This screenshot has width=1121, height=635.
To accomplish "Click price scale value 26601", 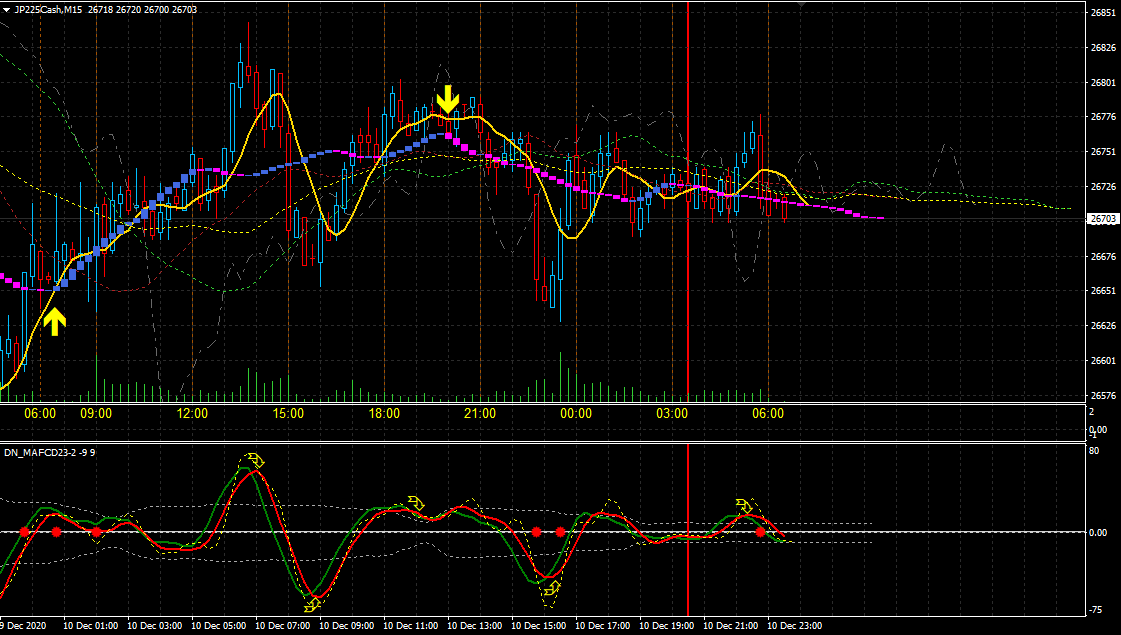I will pos(1103,360).
